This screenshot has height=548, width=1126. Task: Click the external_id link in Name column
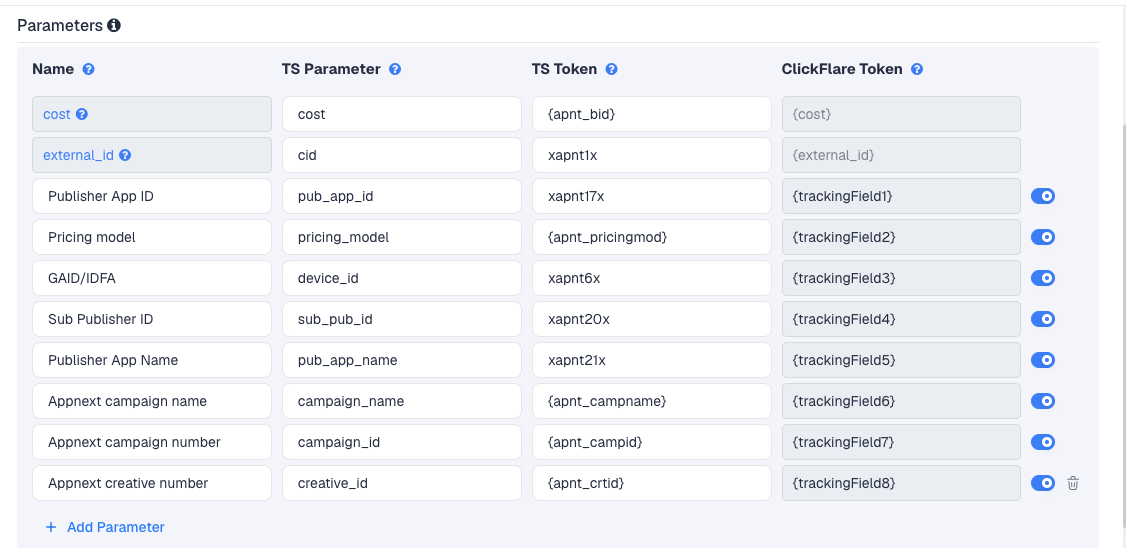coord(78,155)
